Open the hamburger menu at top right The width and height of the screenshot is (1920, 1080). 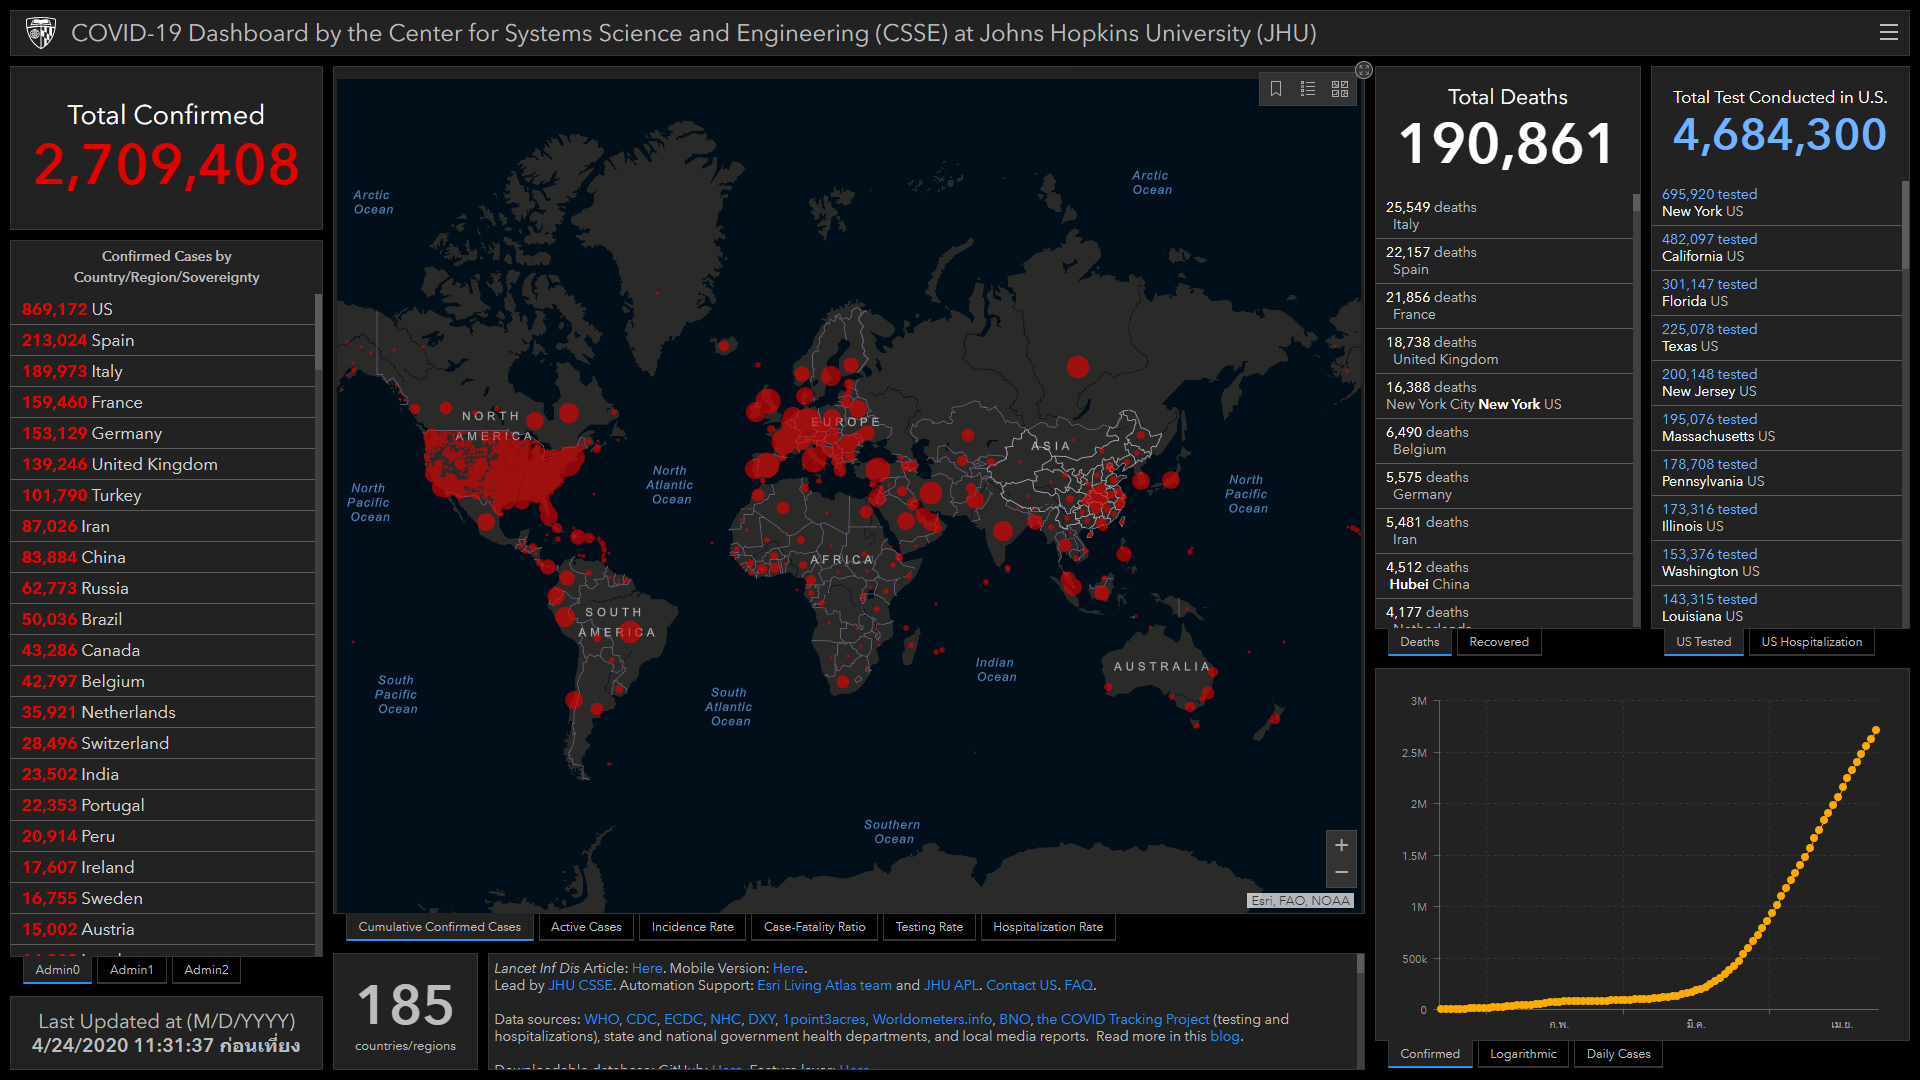tap(1888, 33)
